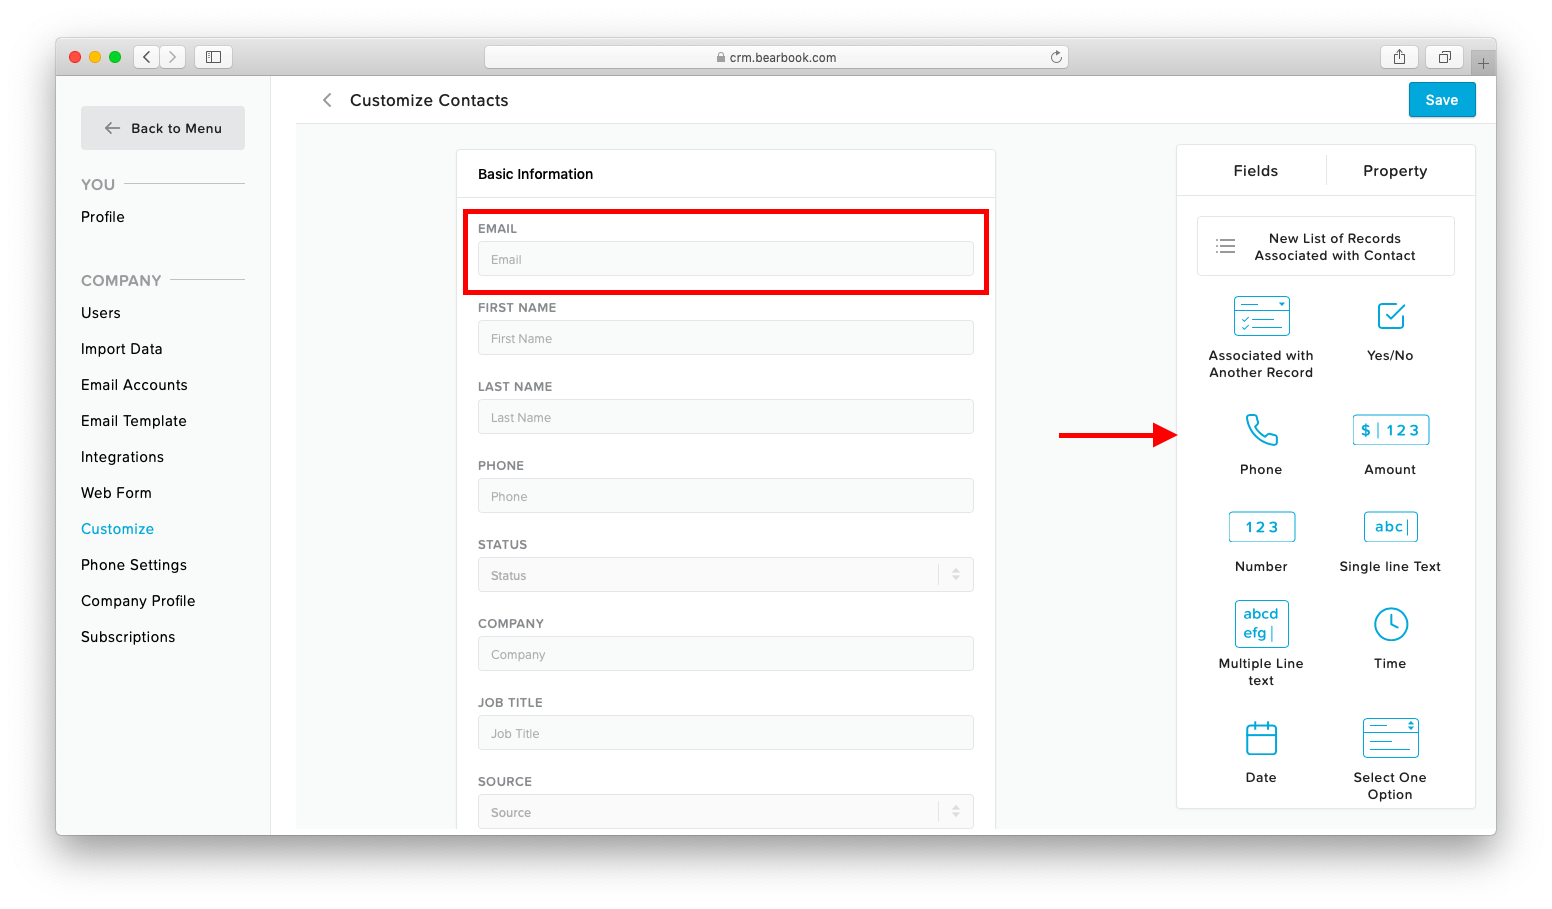Open Email Accounts settings
This screenshot has width=1552, height=909.
click(x=134, y=385)
